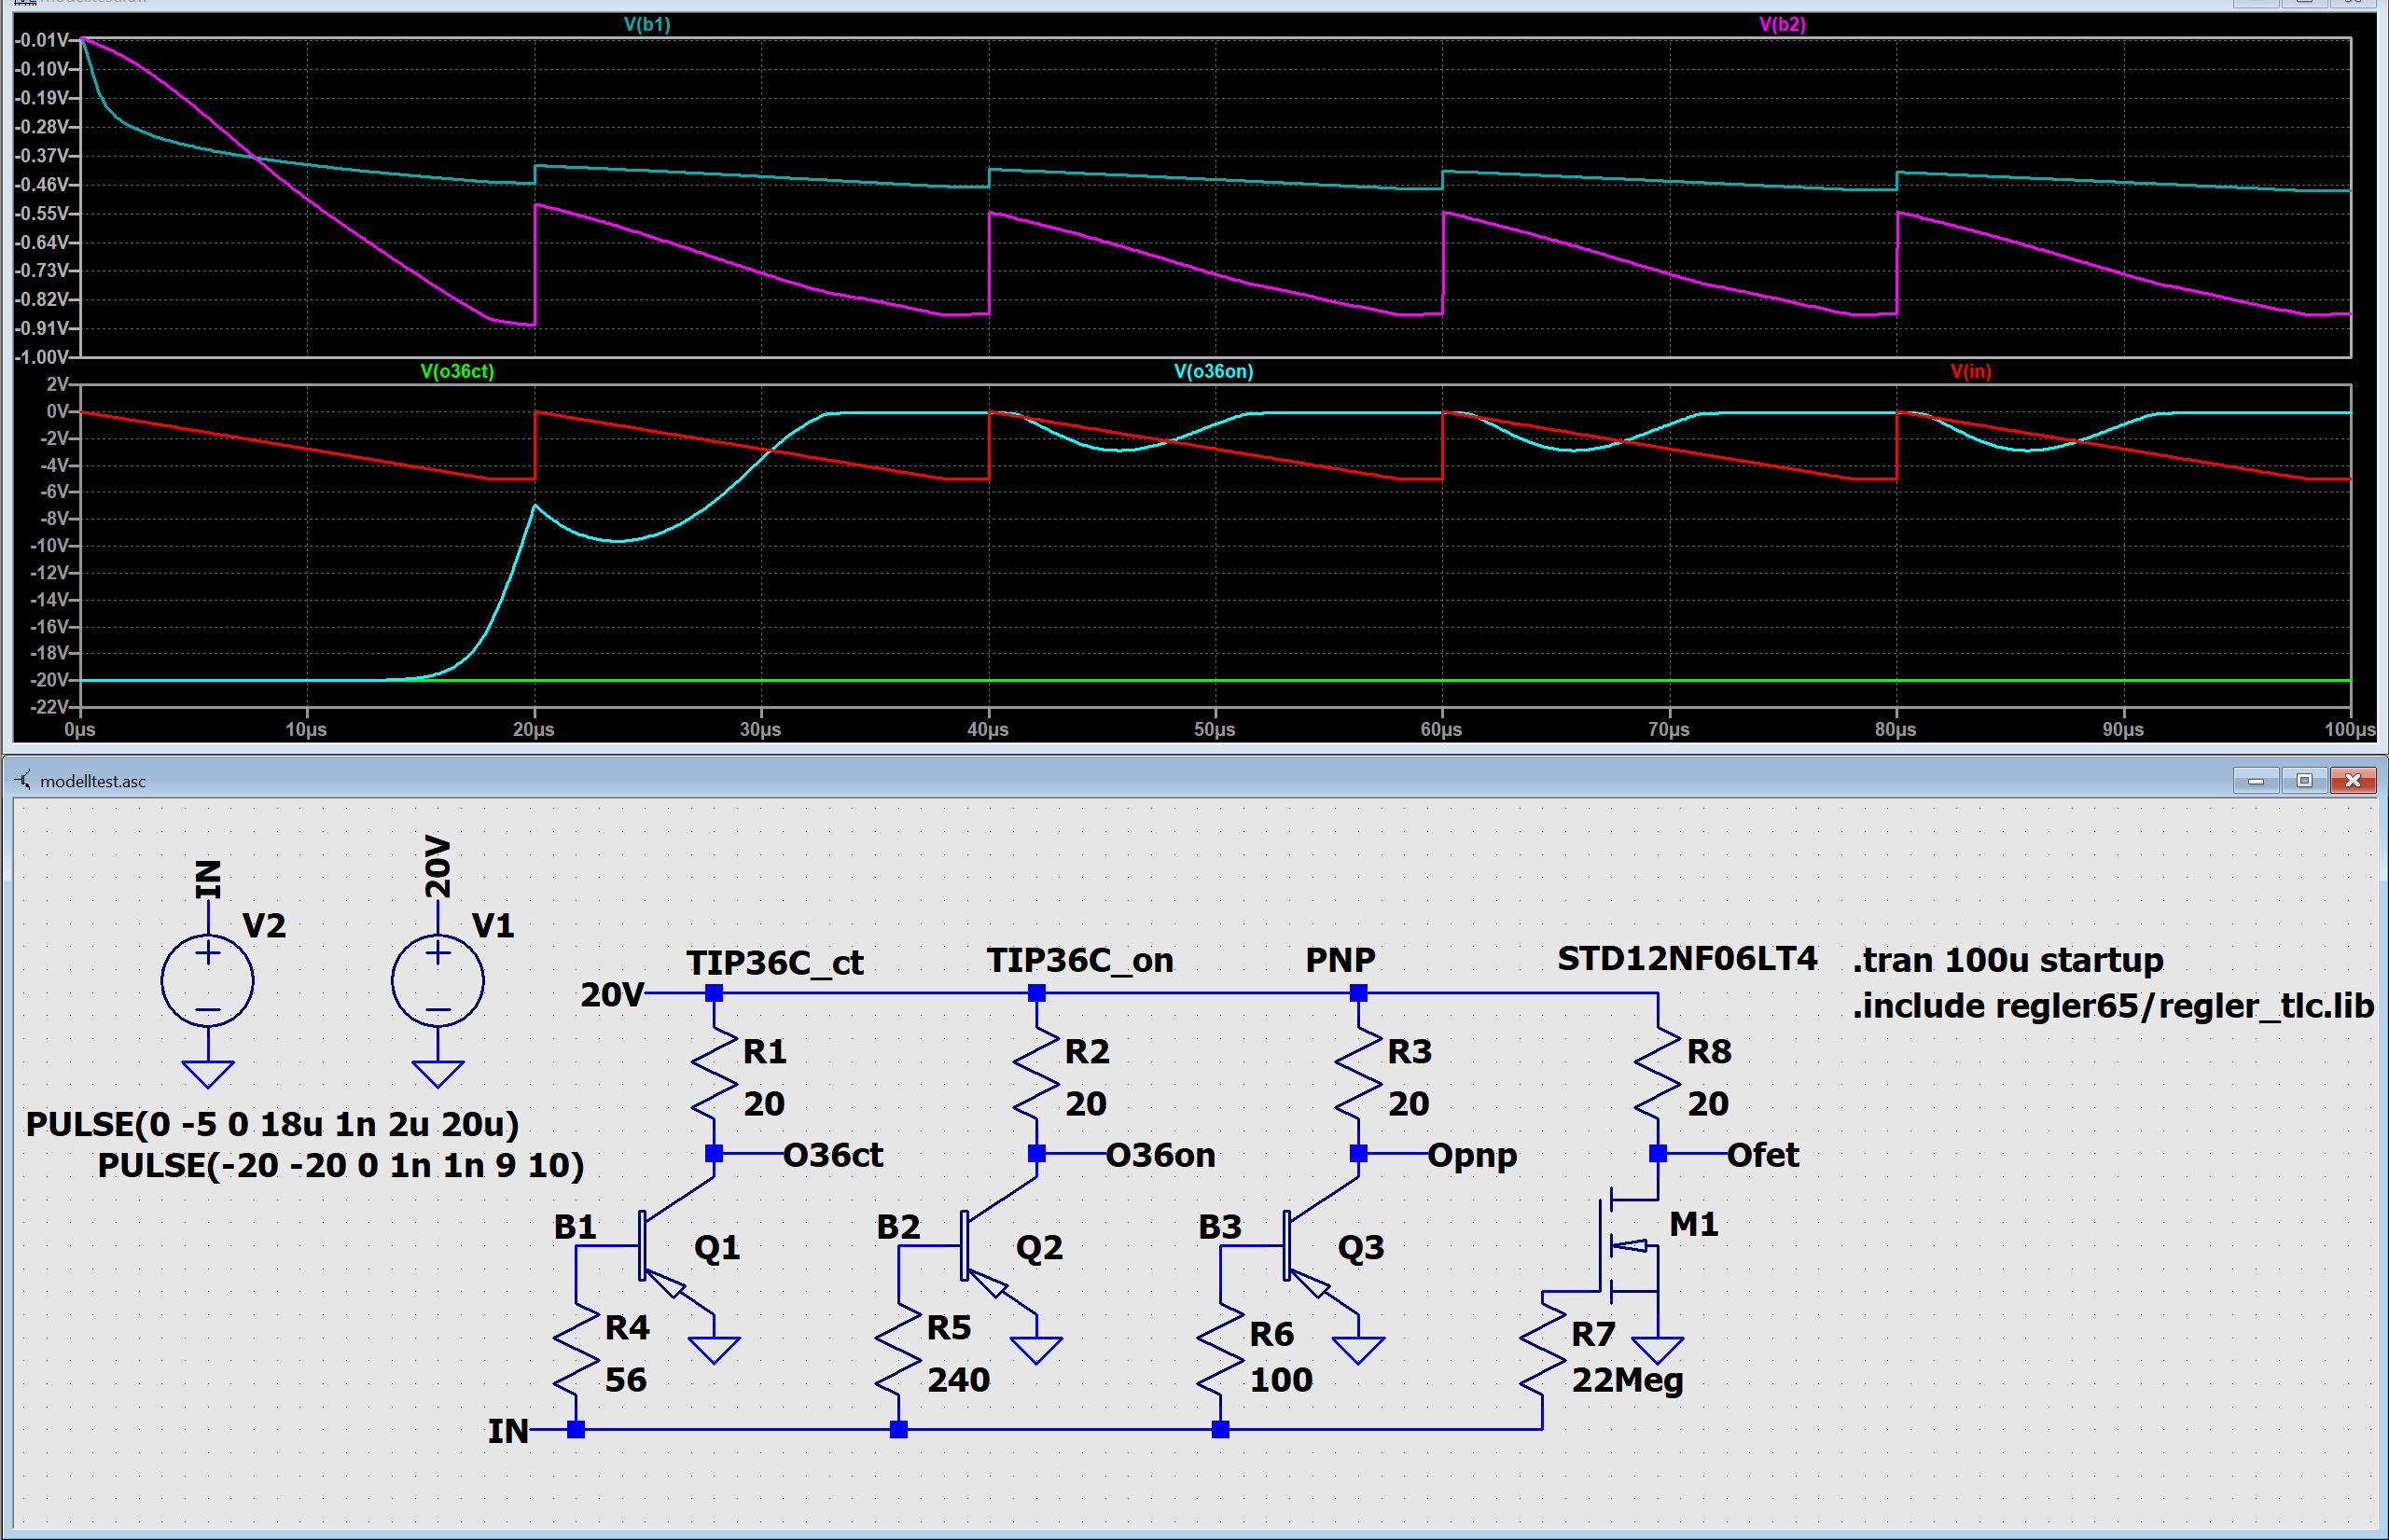
Task: Click the modelltest.asc window title icon
Action: (x=24, y=780)
